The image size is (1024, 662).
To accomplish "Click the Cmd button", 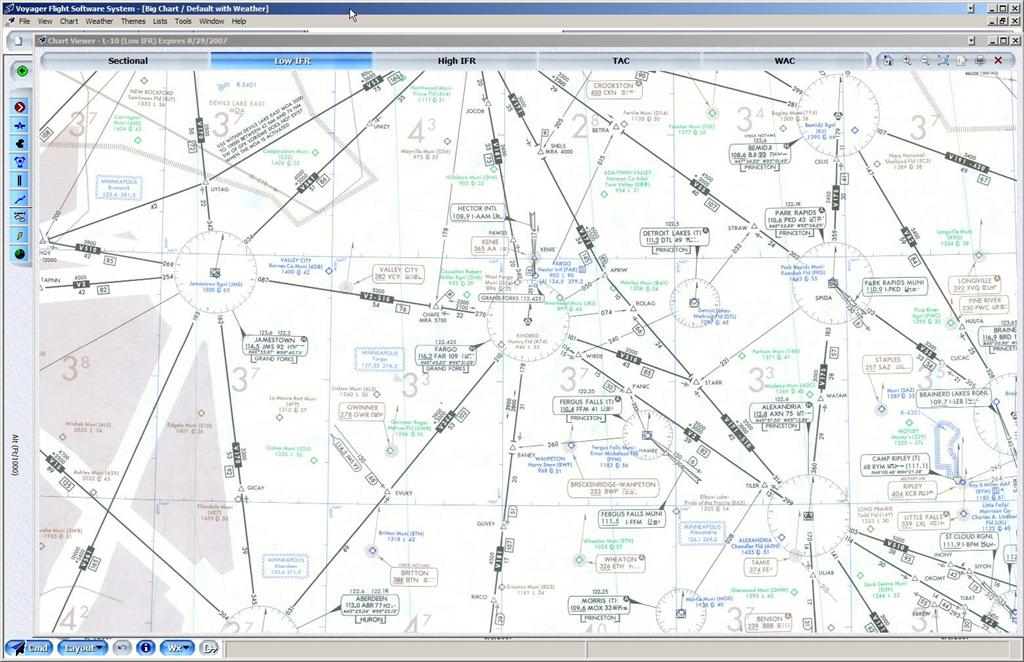I will pyautogui.click(x=30, y=648).
